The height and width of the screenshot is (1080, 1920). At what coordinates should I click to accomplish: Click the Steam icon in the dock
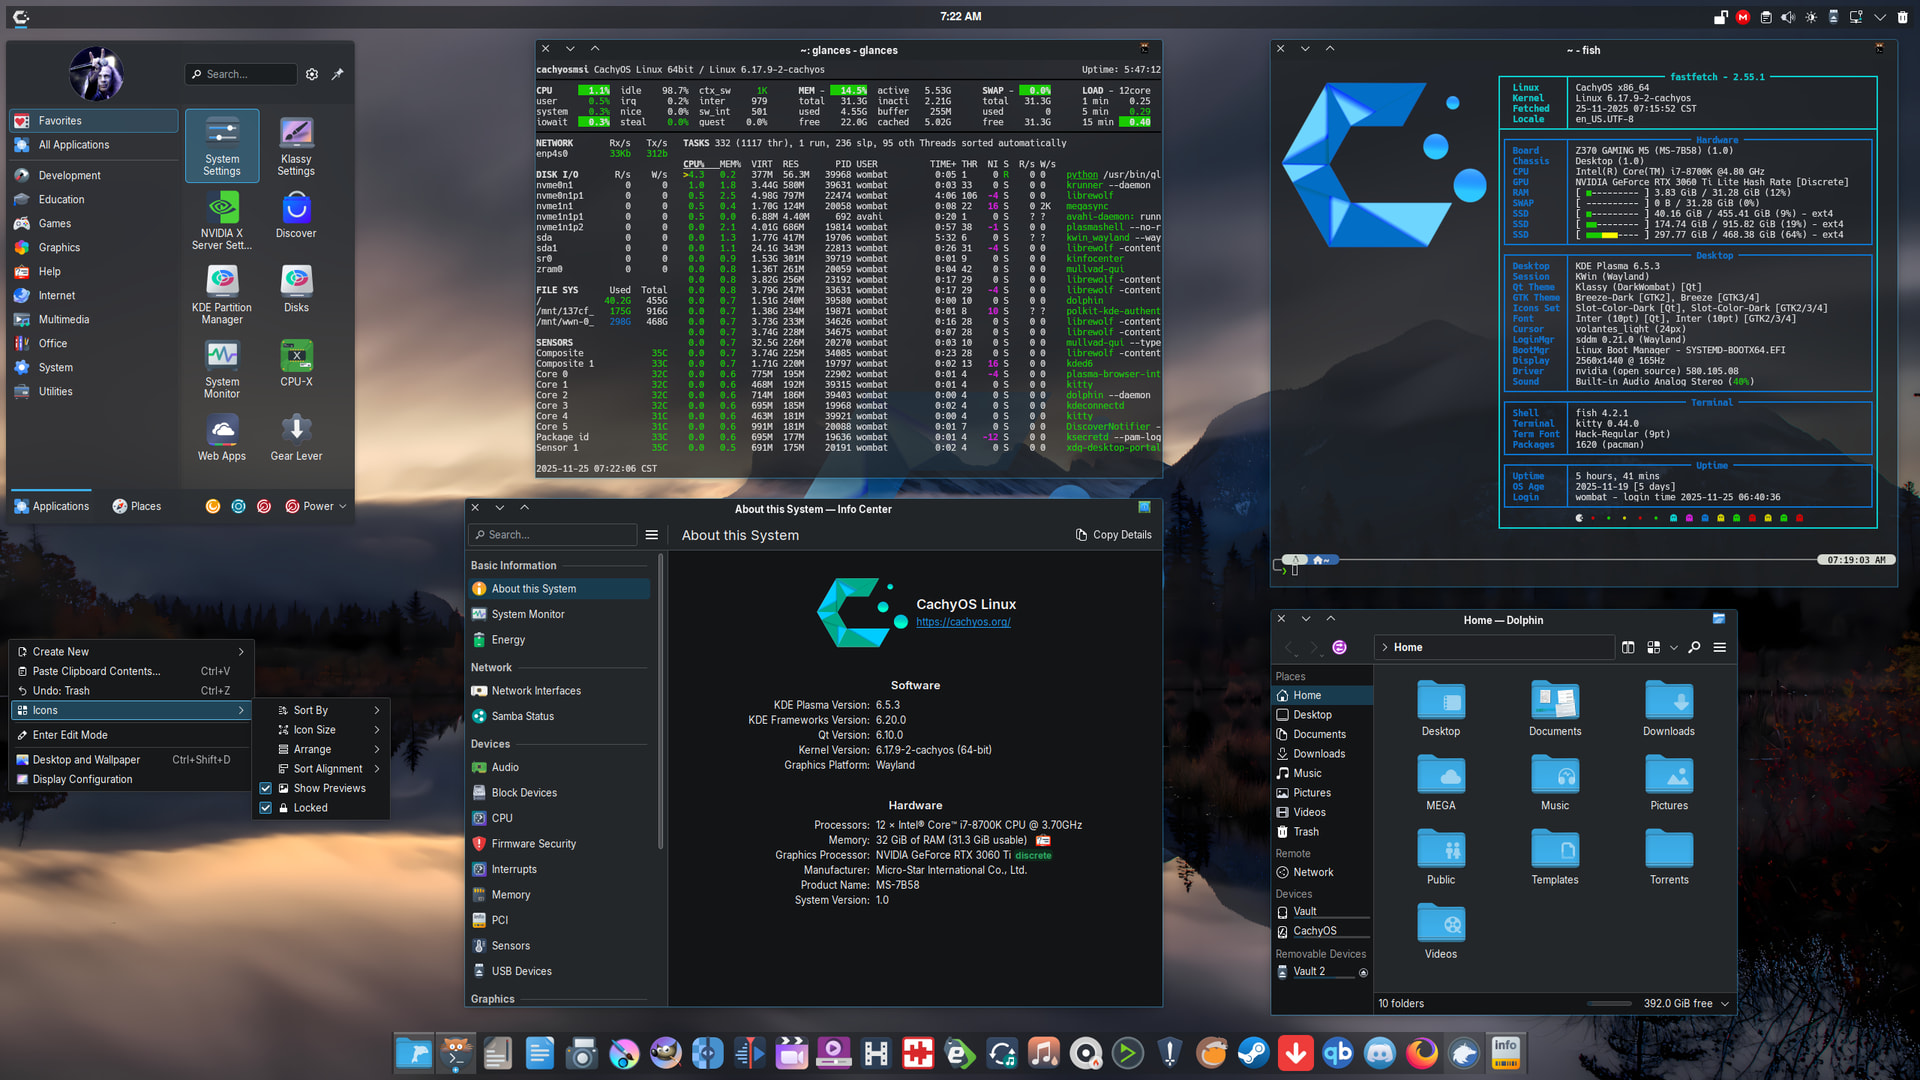click(x=1253, y=1053)
